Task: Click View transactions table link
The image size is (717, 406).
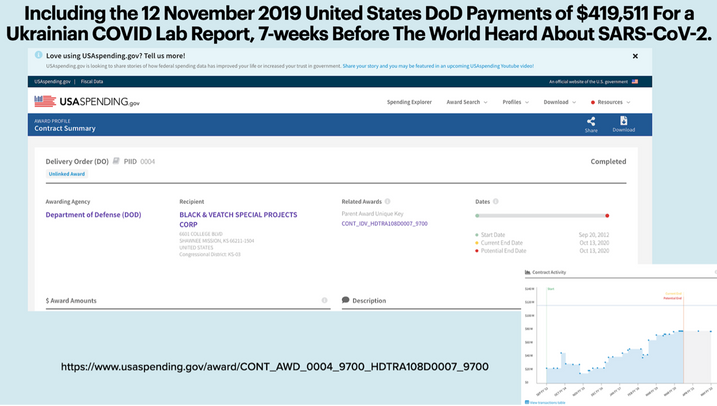Action: point(545,403)
